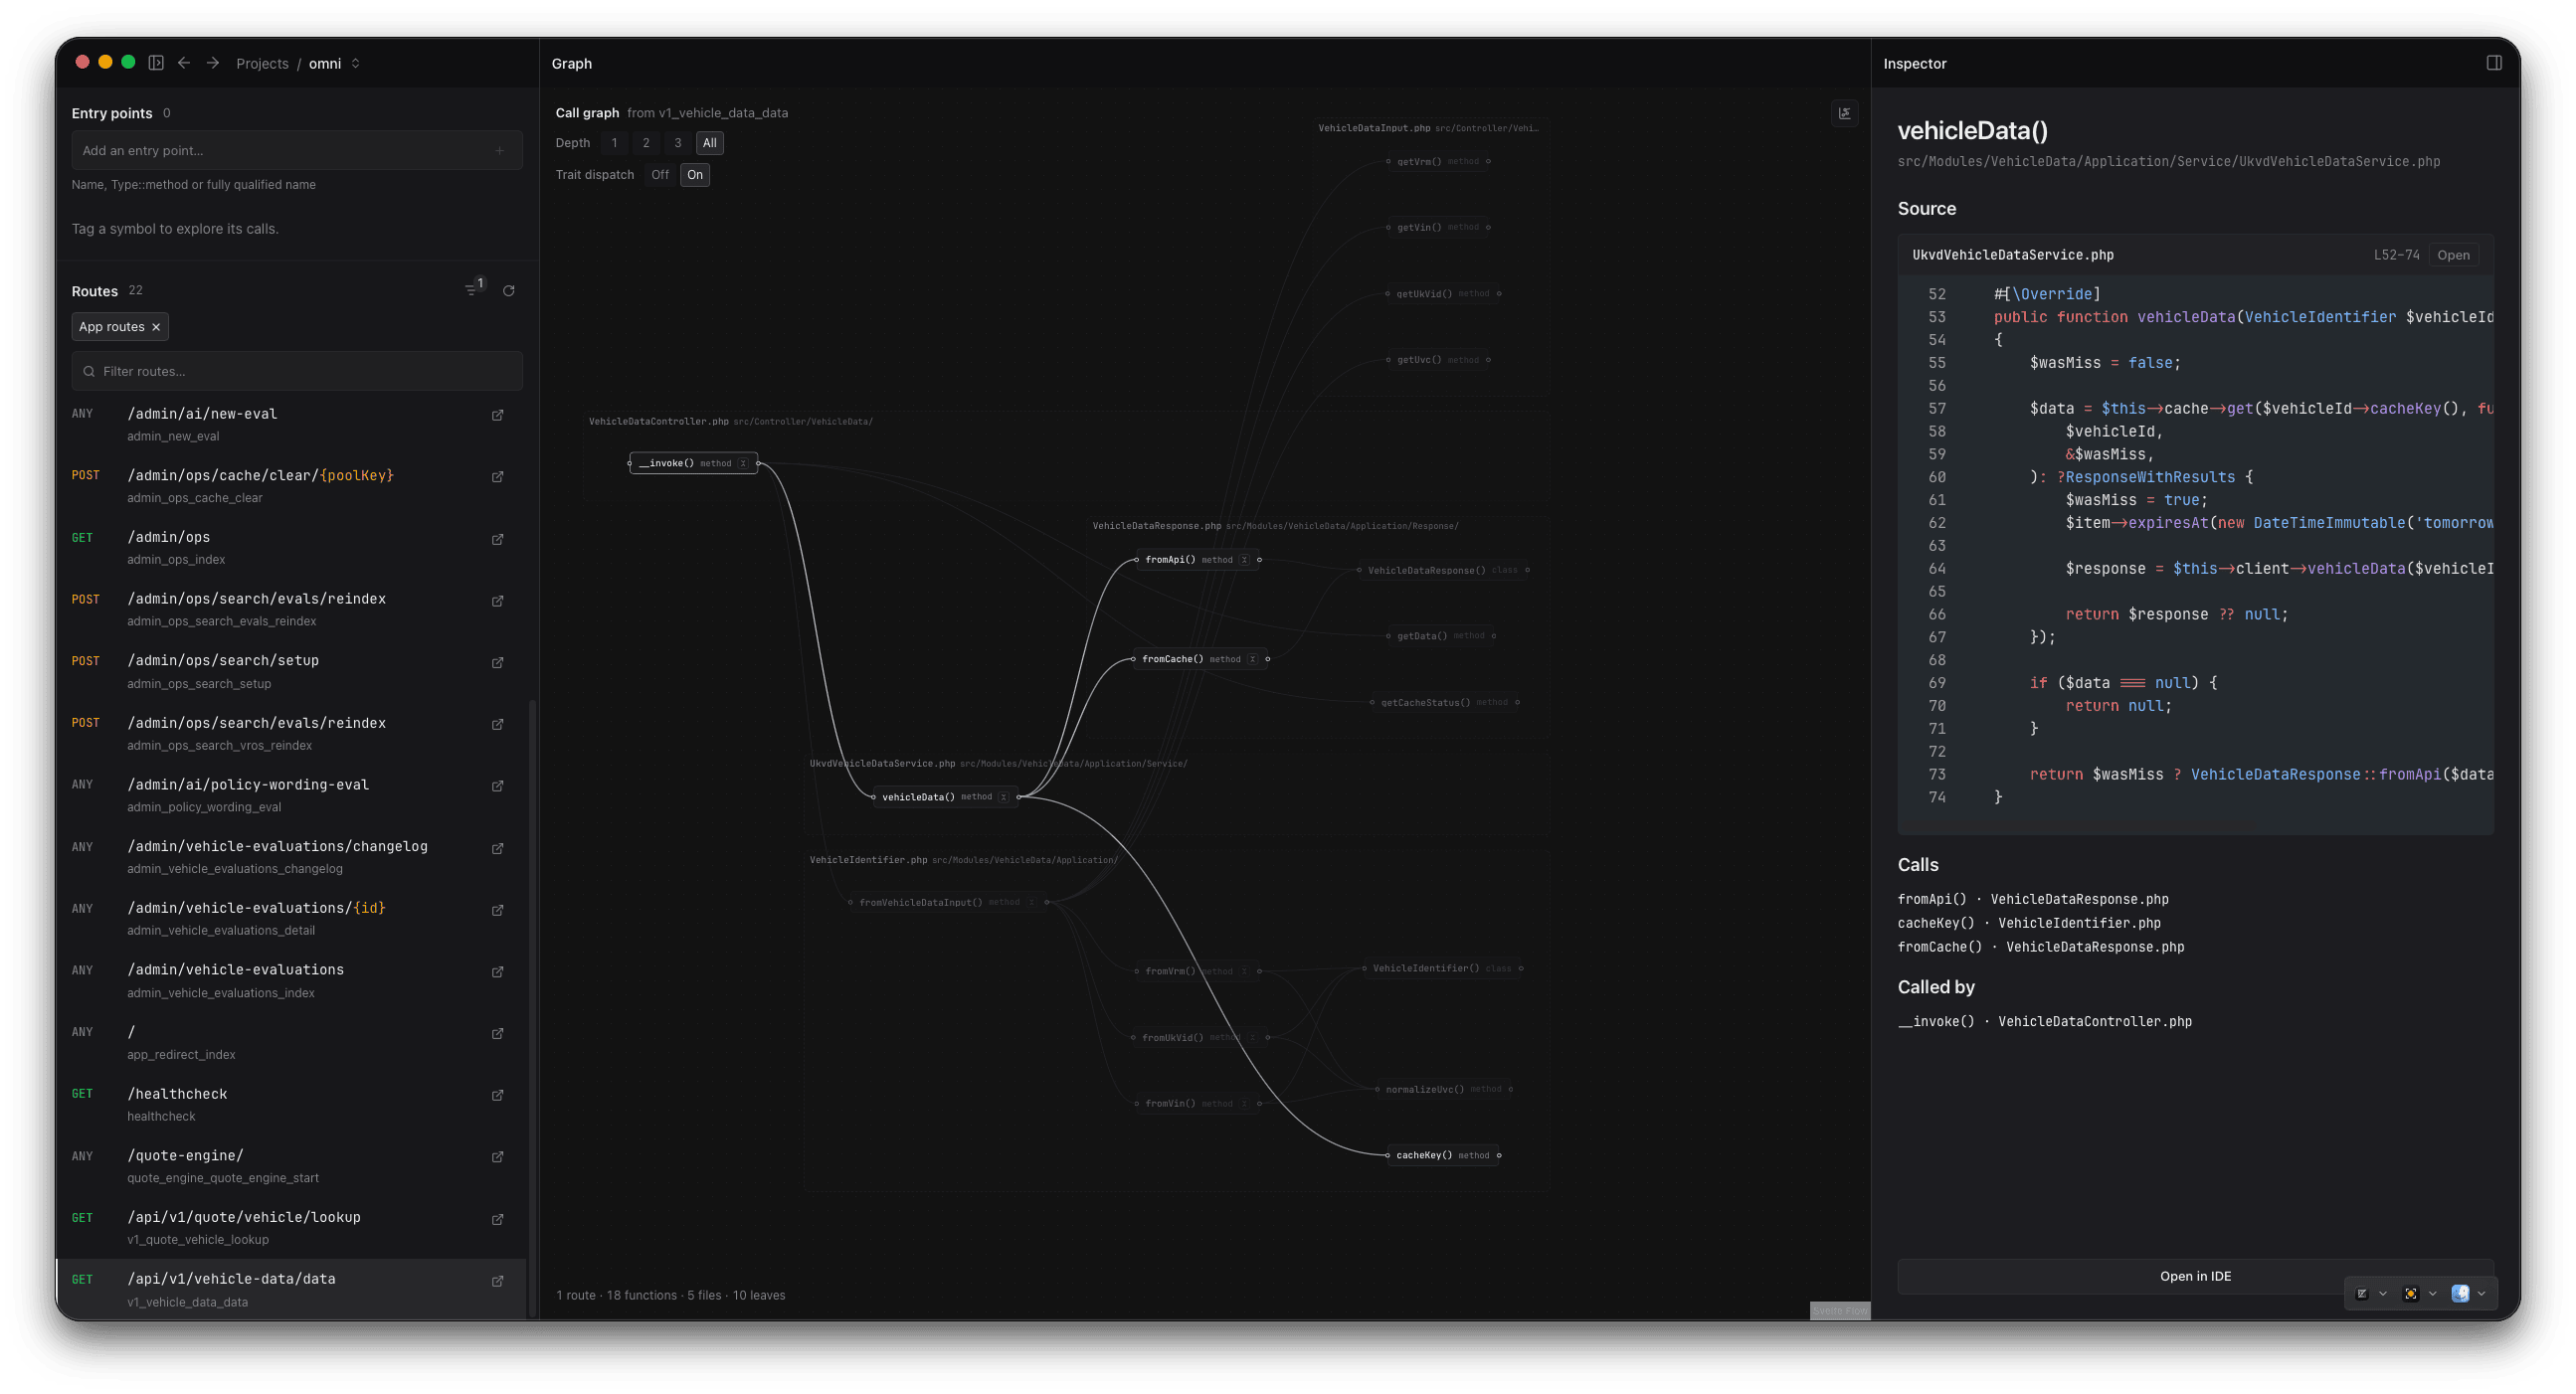
Task: Open external link for /api/v1/vehicle-data/data
Action: 497,1281
